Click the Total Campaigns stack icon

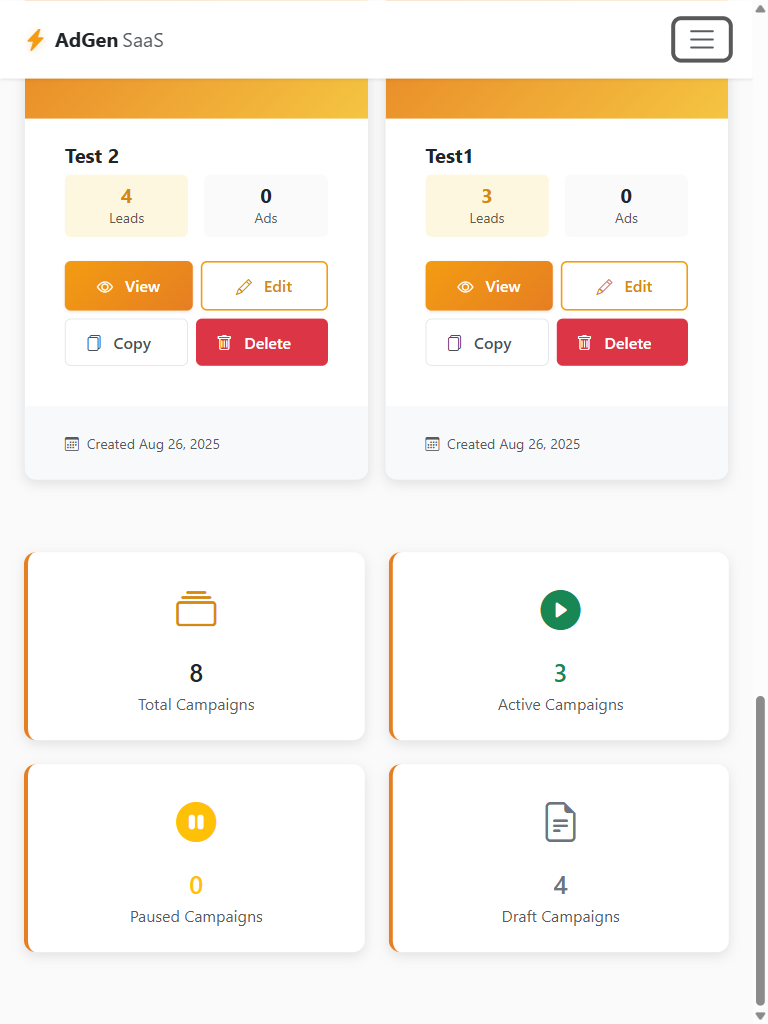[196, 609]
